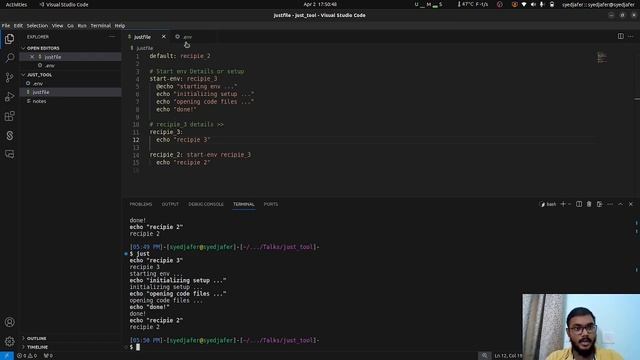This screenshot has height=360, width=640.
Task: Click the zoom icon in status bar
Action: [484, 356]
